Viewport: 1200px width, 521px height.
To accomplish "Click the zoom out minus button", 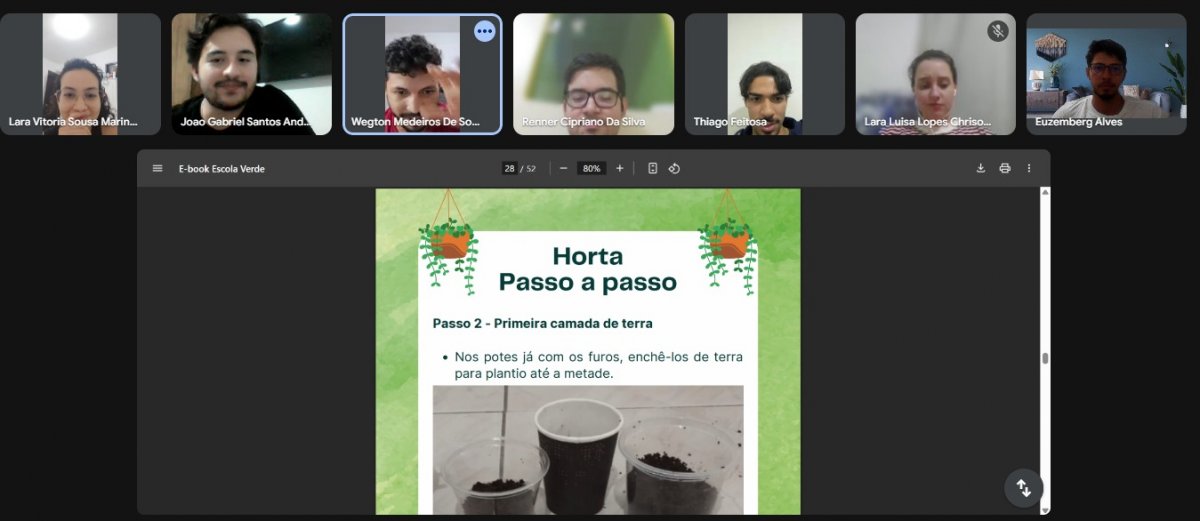I will [563, 168].
